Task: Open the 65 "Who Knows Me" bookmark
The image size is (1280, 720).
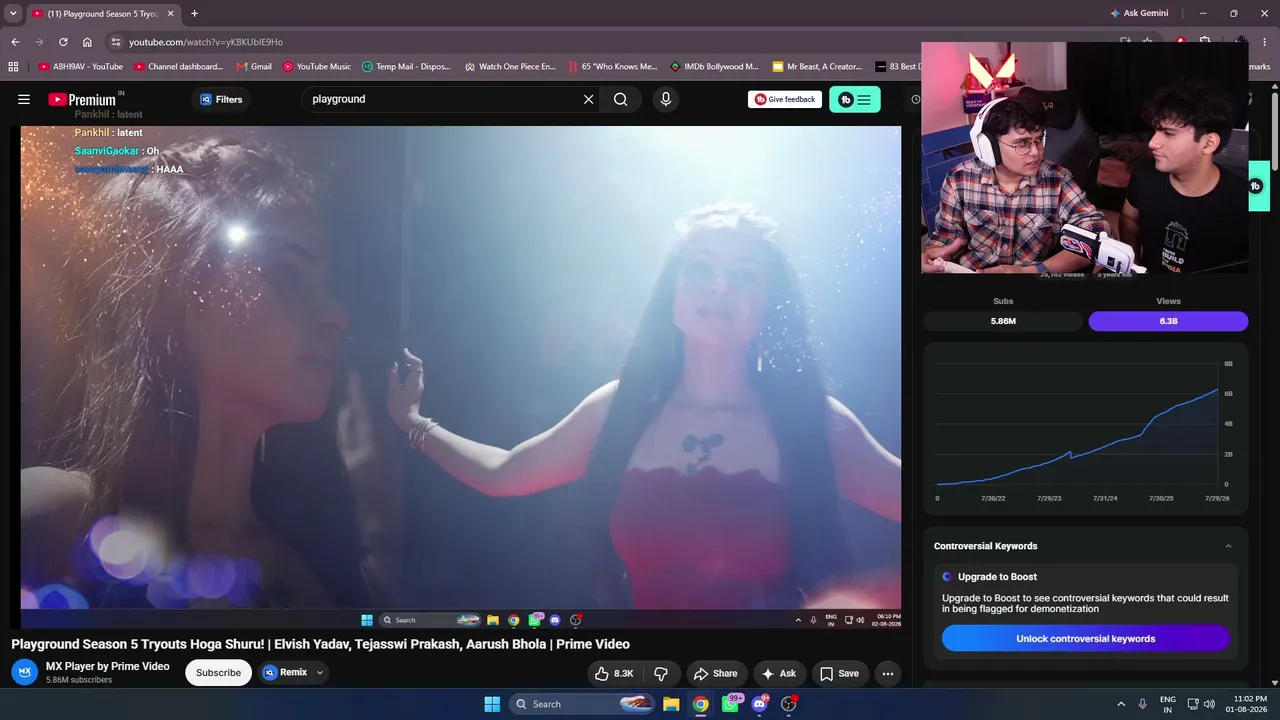Action: (x=612, y=67)
